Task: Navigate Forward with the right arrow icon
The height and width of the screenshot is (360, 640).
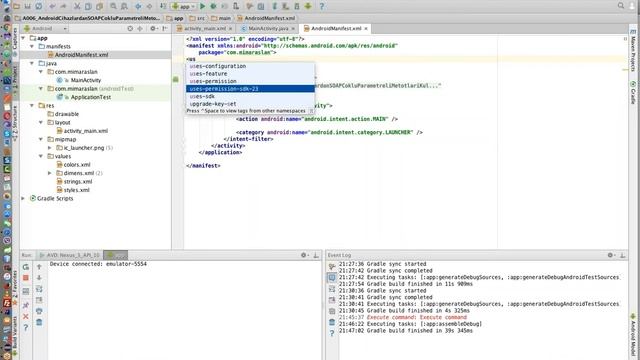Action: (x=149, y=6)
